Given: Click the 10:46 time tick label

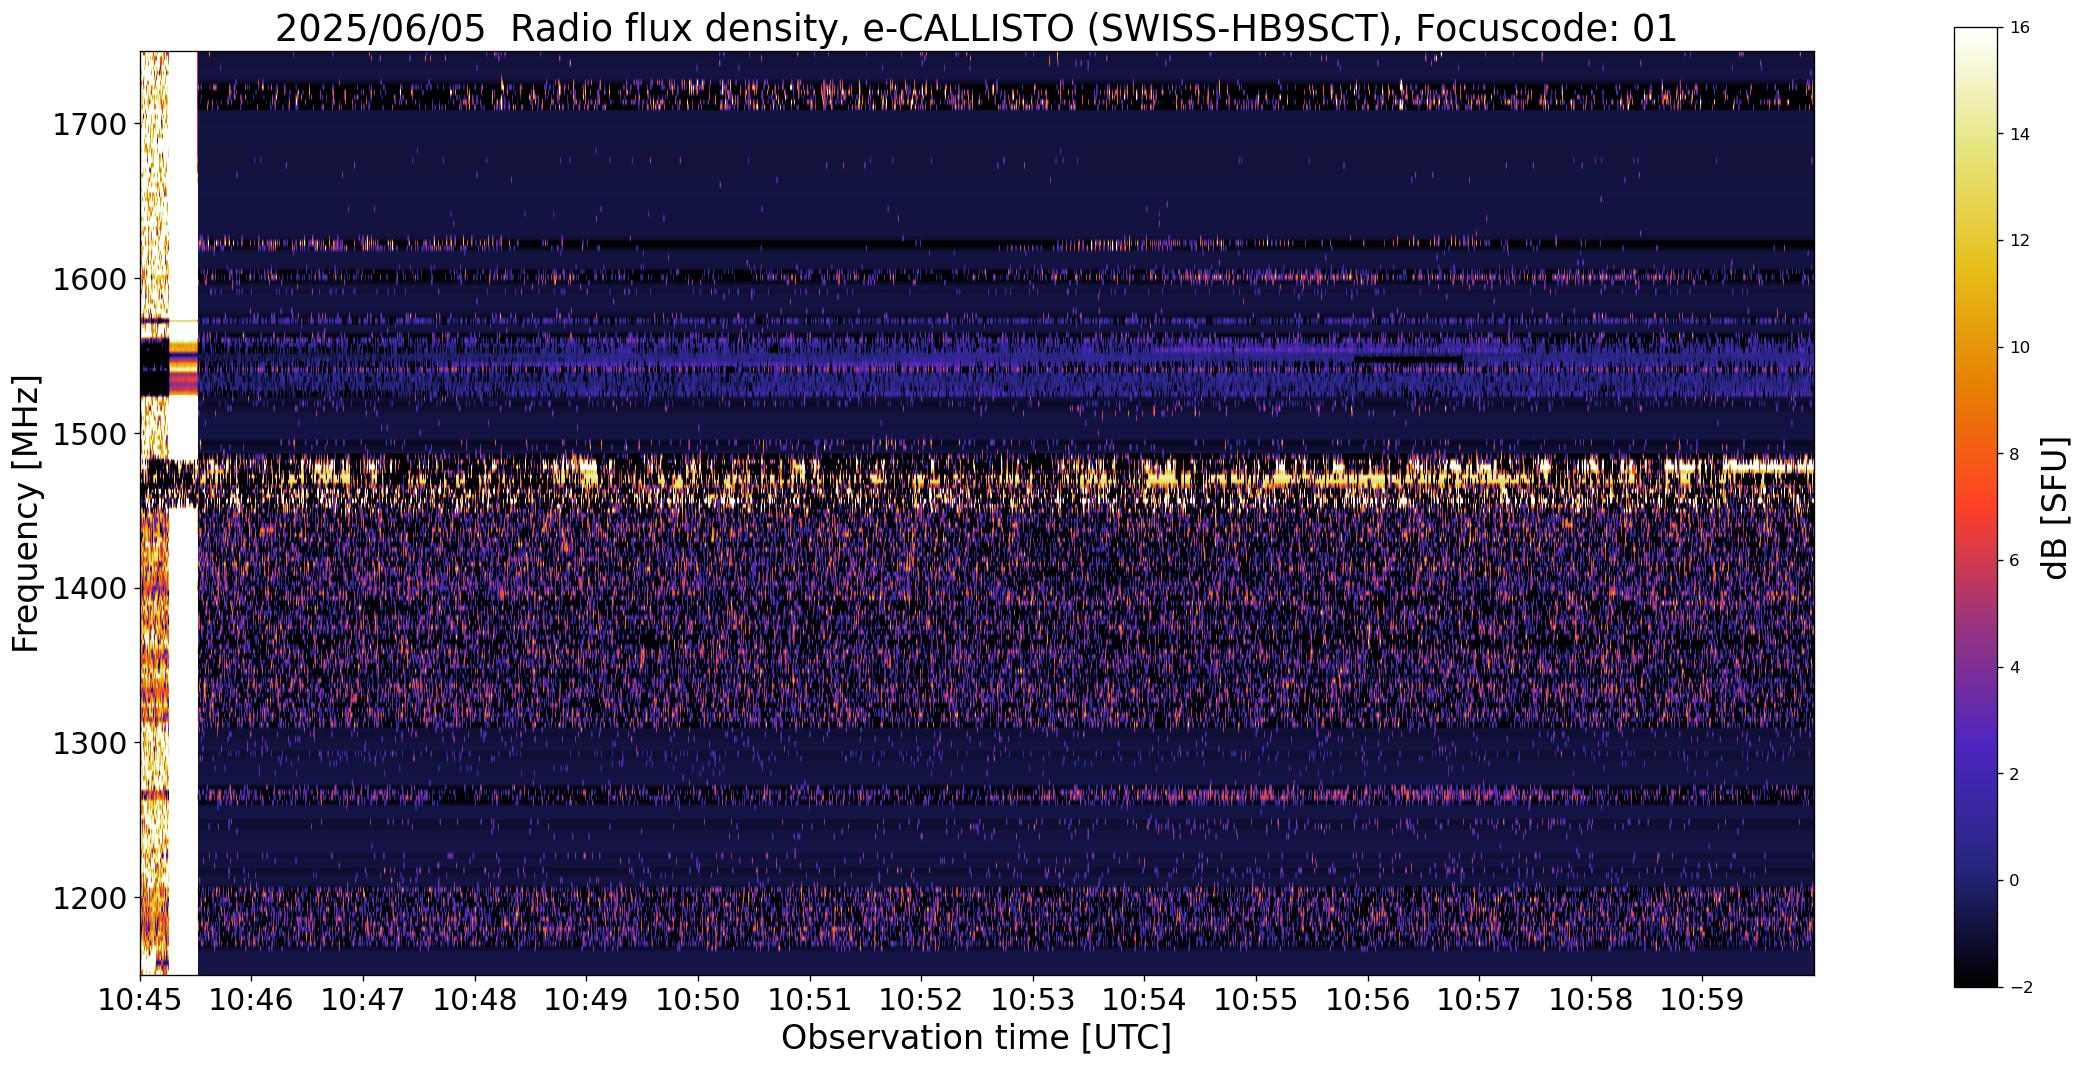Looking at the screenshot, I should click(x=252, y=1000).
